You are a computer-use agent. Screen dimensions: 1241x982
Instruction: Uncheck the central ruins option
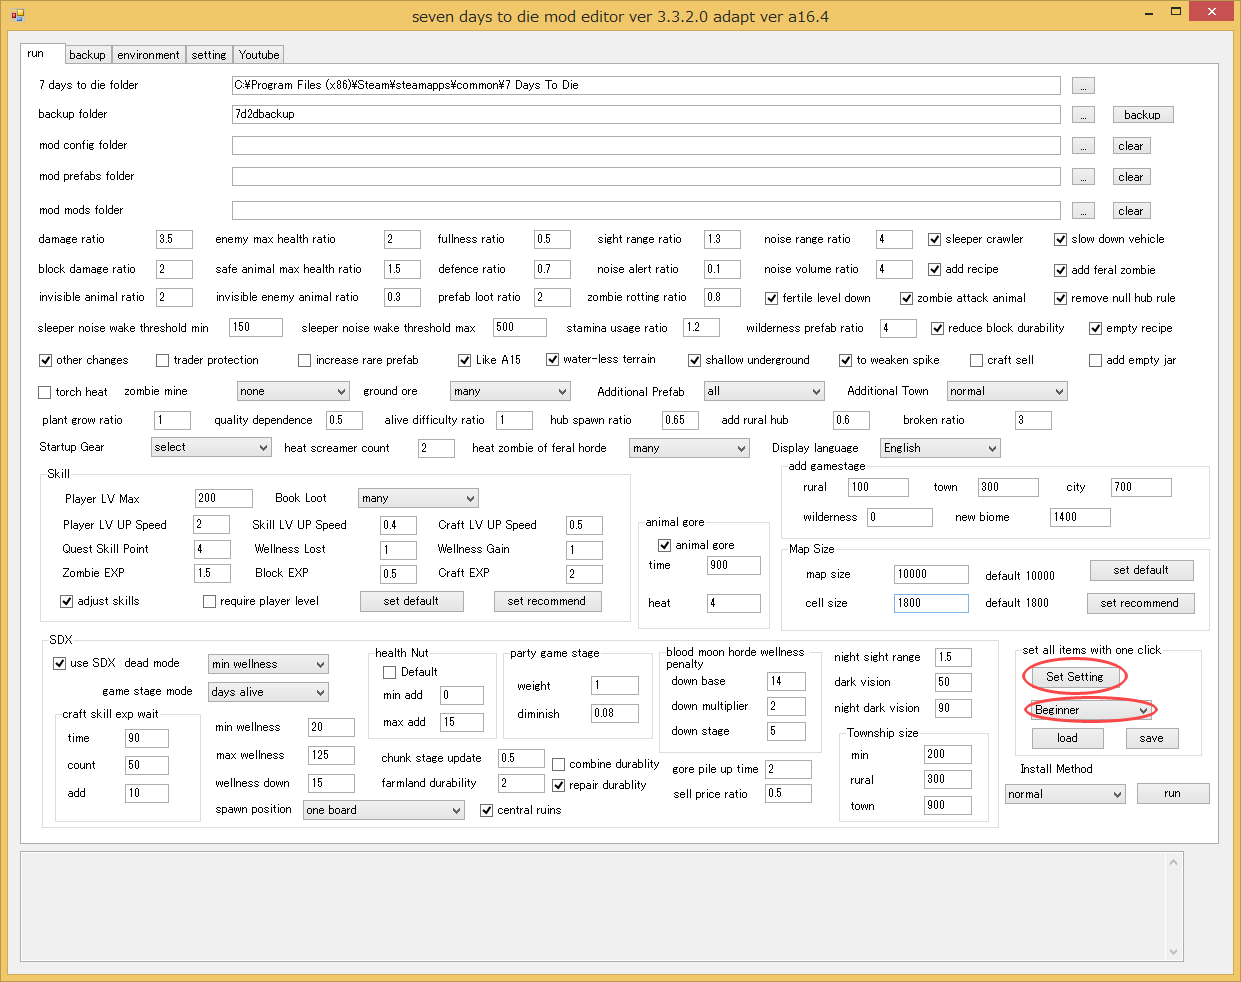486,811
